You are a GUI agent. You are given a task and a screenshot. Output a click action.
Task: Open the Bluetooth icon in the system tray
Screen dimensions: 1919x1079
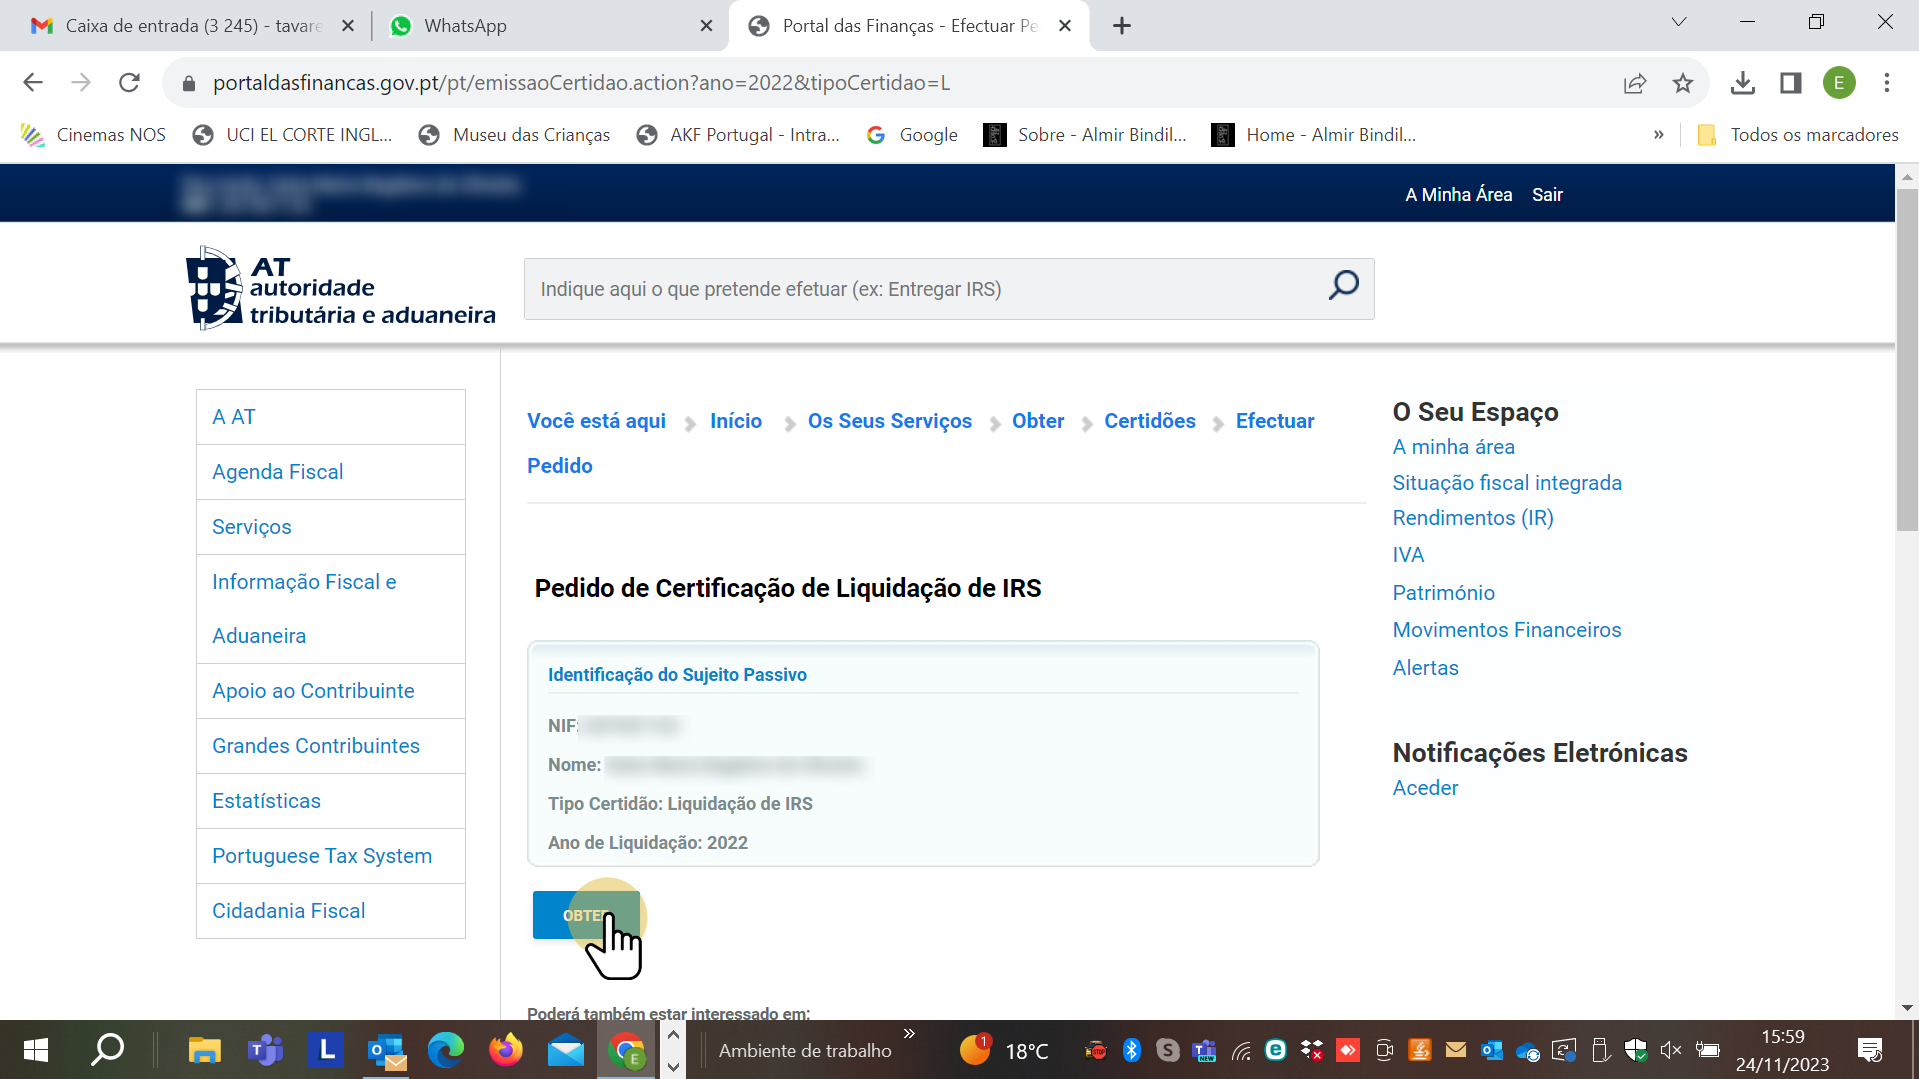click(1131, 1050)
